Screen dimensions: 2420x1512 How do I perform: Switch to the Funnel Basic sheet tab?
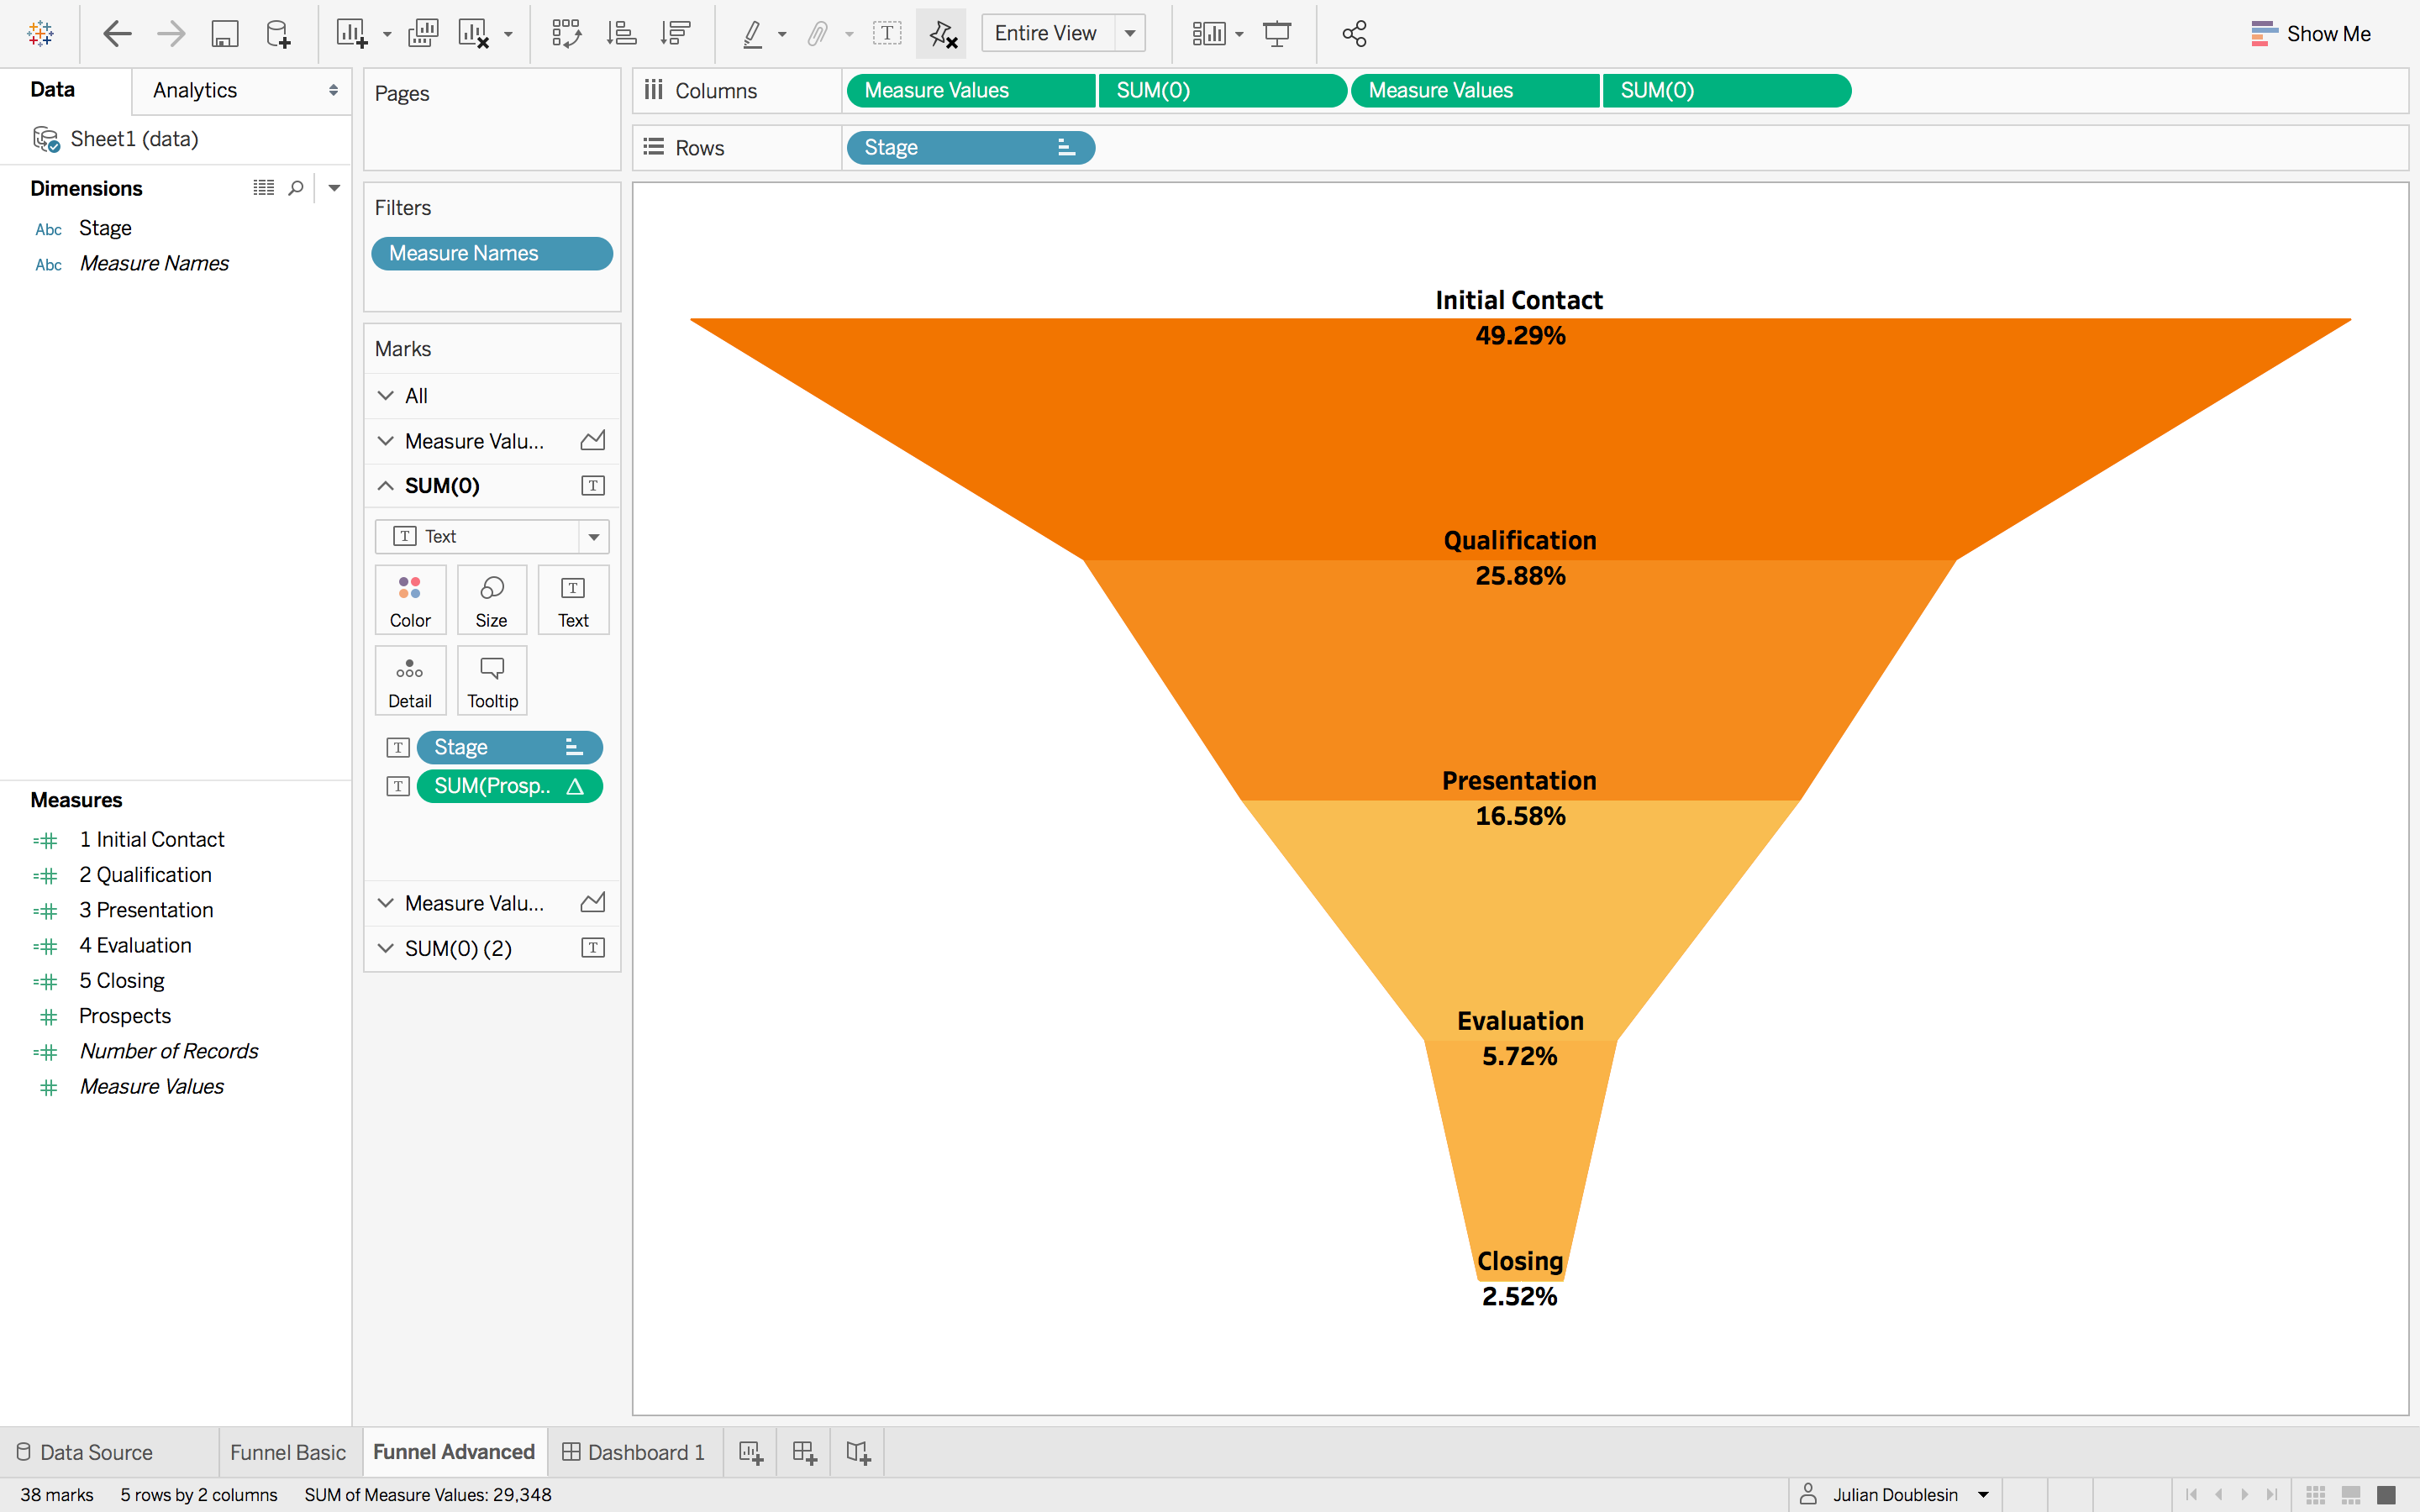click(x=288, y=1452)
